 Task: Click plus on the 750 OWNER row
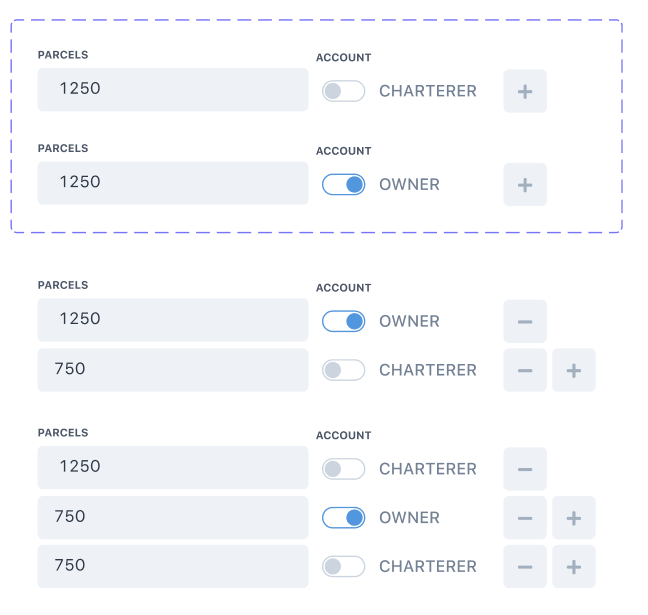tap(574, 517)
